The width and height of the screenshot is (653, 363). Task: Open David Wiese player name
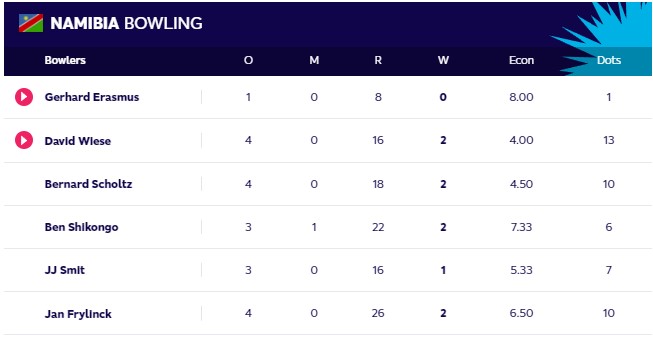tap(77, 141)
